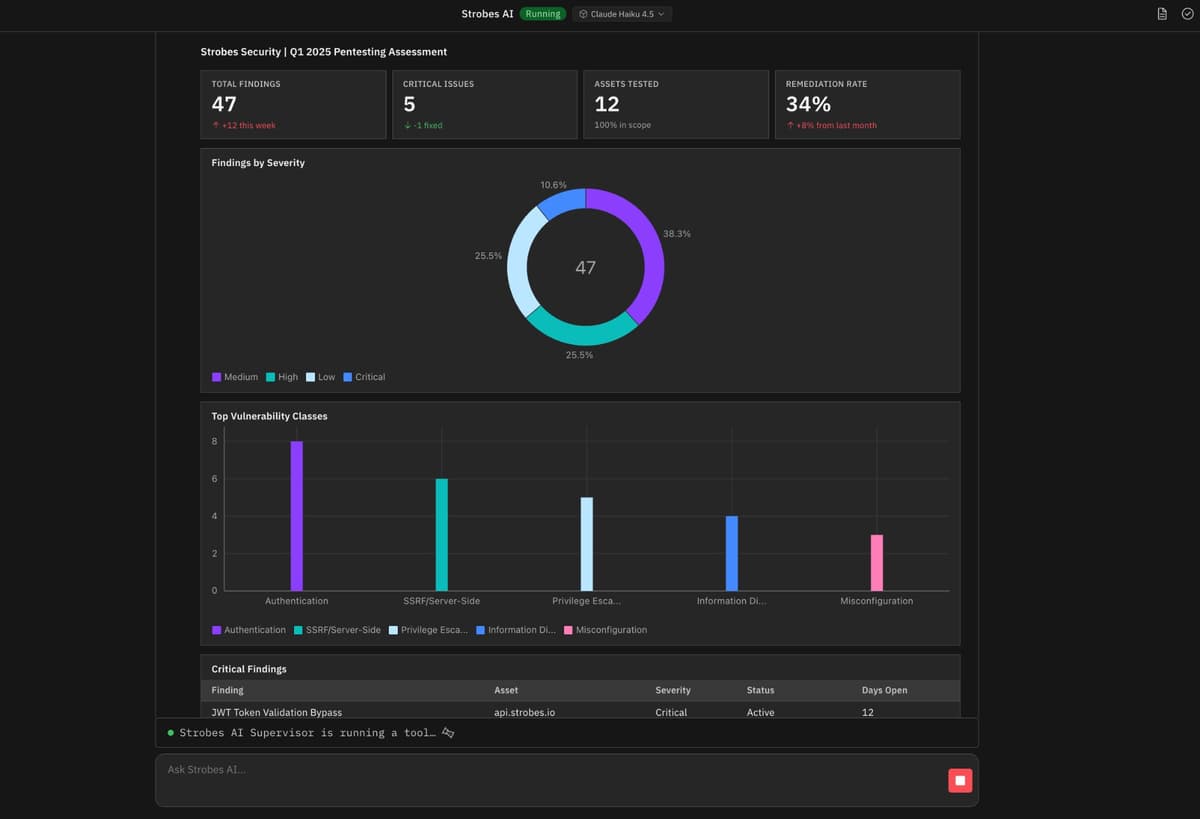1200x819 pixels.
Task: Sort by the Status column header
Action: 760,690
